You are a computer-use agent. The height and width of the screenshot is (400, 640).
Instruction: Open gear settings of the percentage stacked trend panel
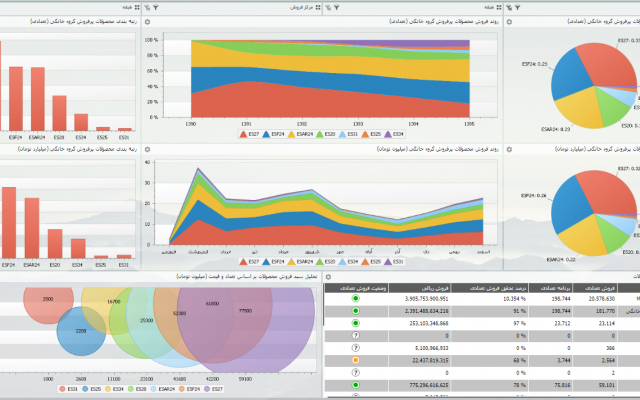[x=147, y=22]
